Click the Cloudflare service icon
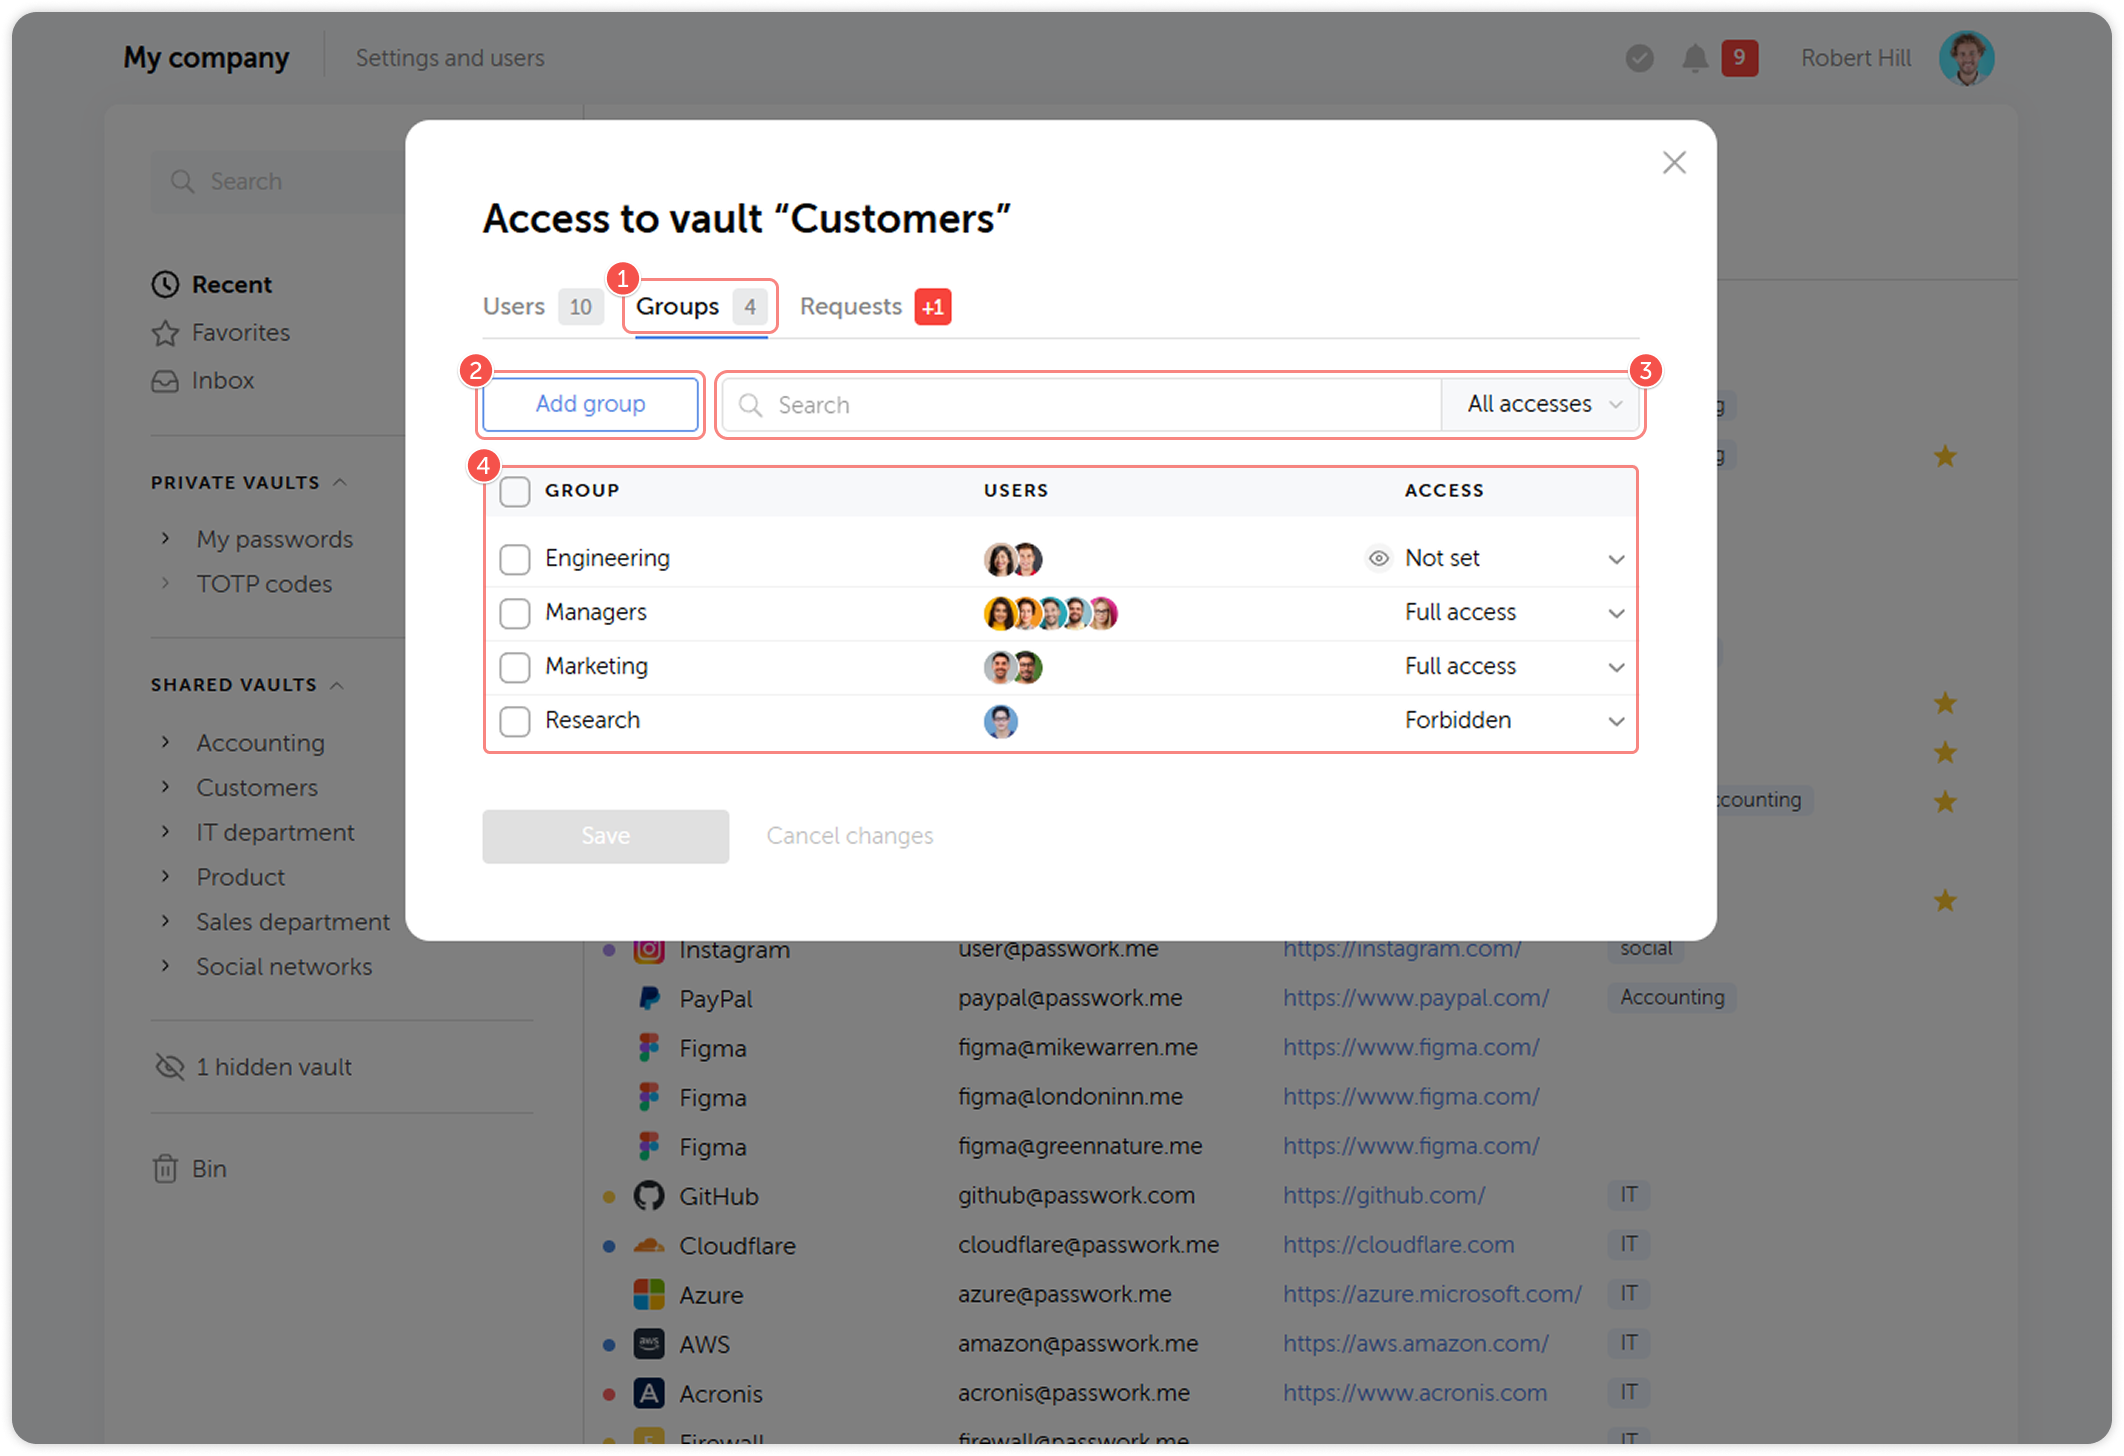Screen dimensions: 2124x1456 [648, 1245]
